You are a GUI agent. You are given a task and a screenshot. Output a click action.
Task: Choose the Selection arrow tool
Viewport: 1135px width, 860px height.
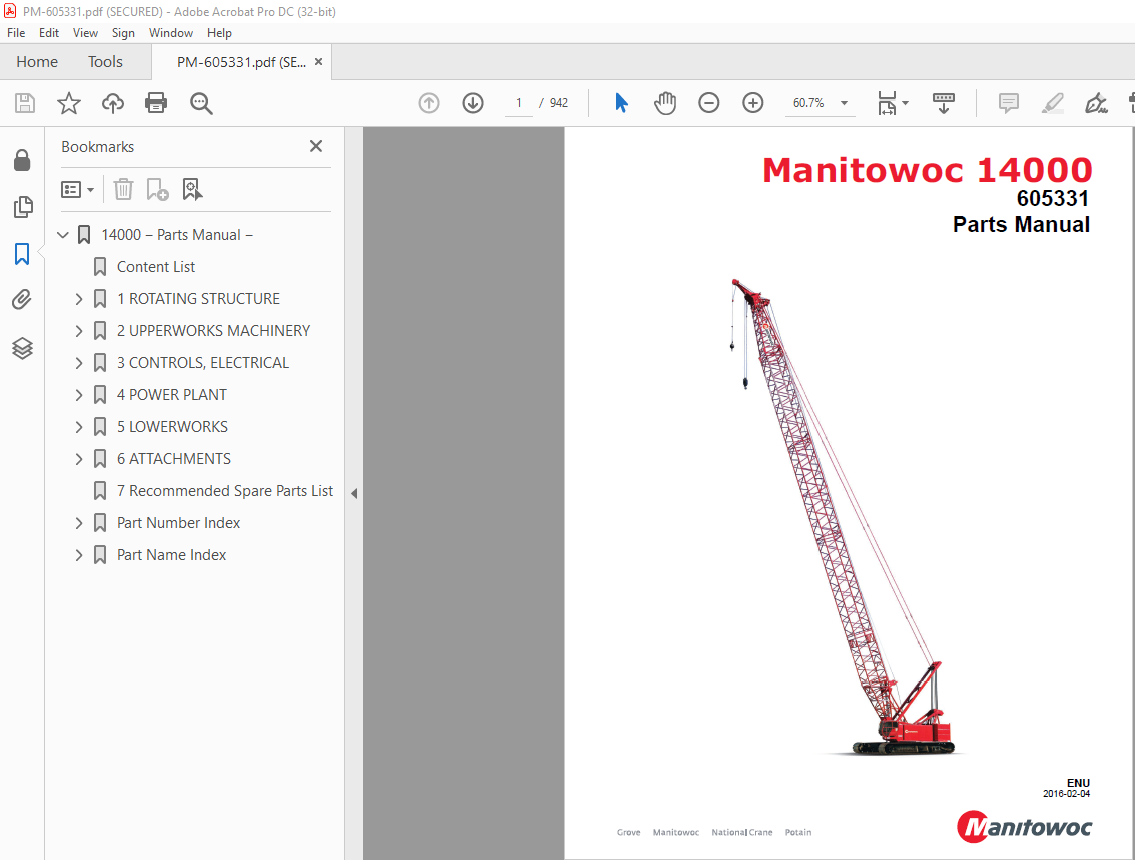pyautogui.click(x=621, y=103)
